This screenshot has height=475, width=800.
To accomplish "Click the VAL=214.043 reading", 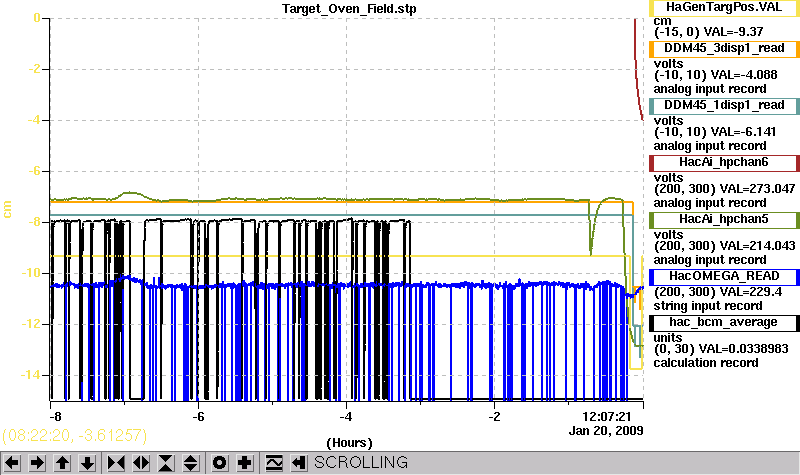I will pyautogui.click(x=755, y=246).
